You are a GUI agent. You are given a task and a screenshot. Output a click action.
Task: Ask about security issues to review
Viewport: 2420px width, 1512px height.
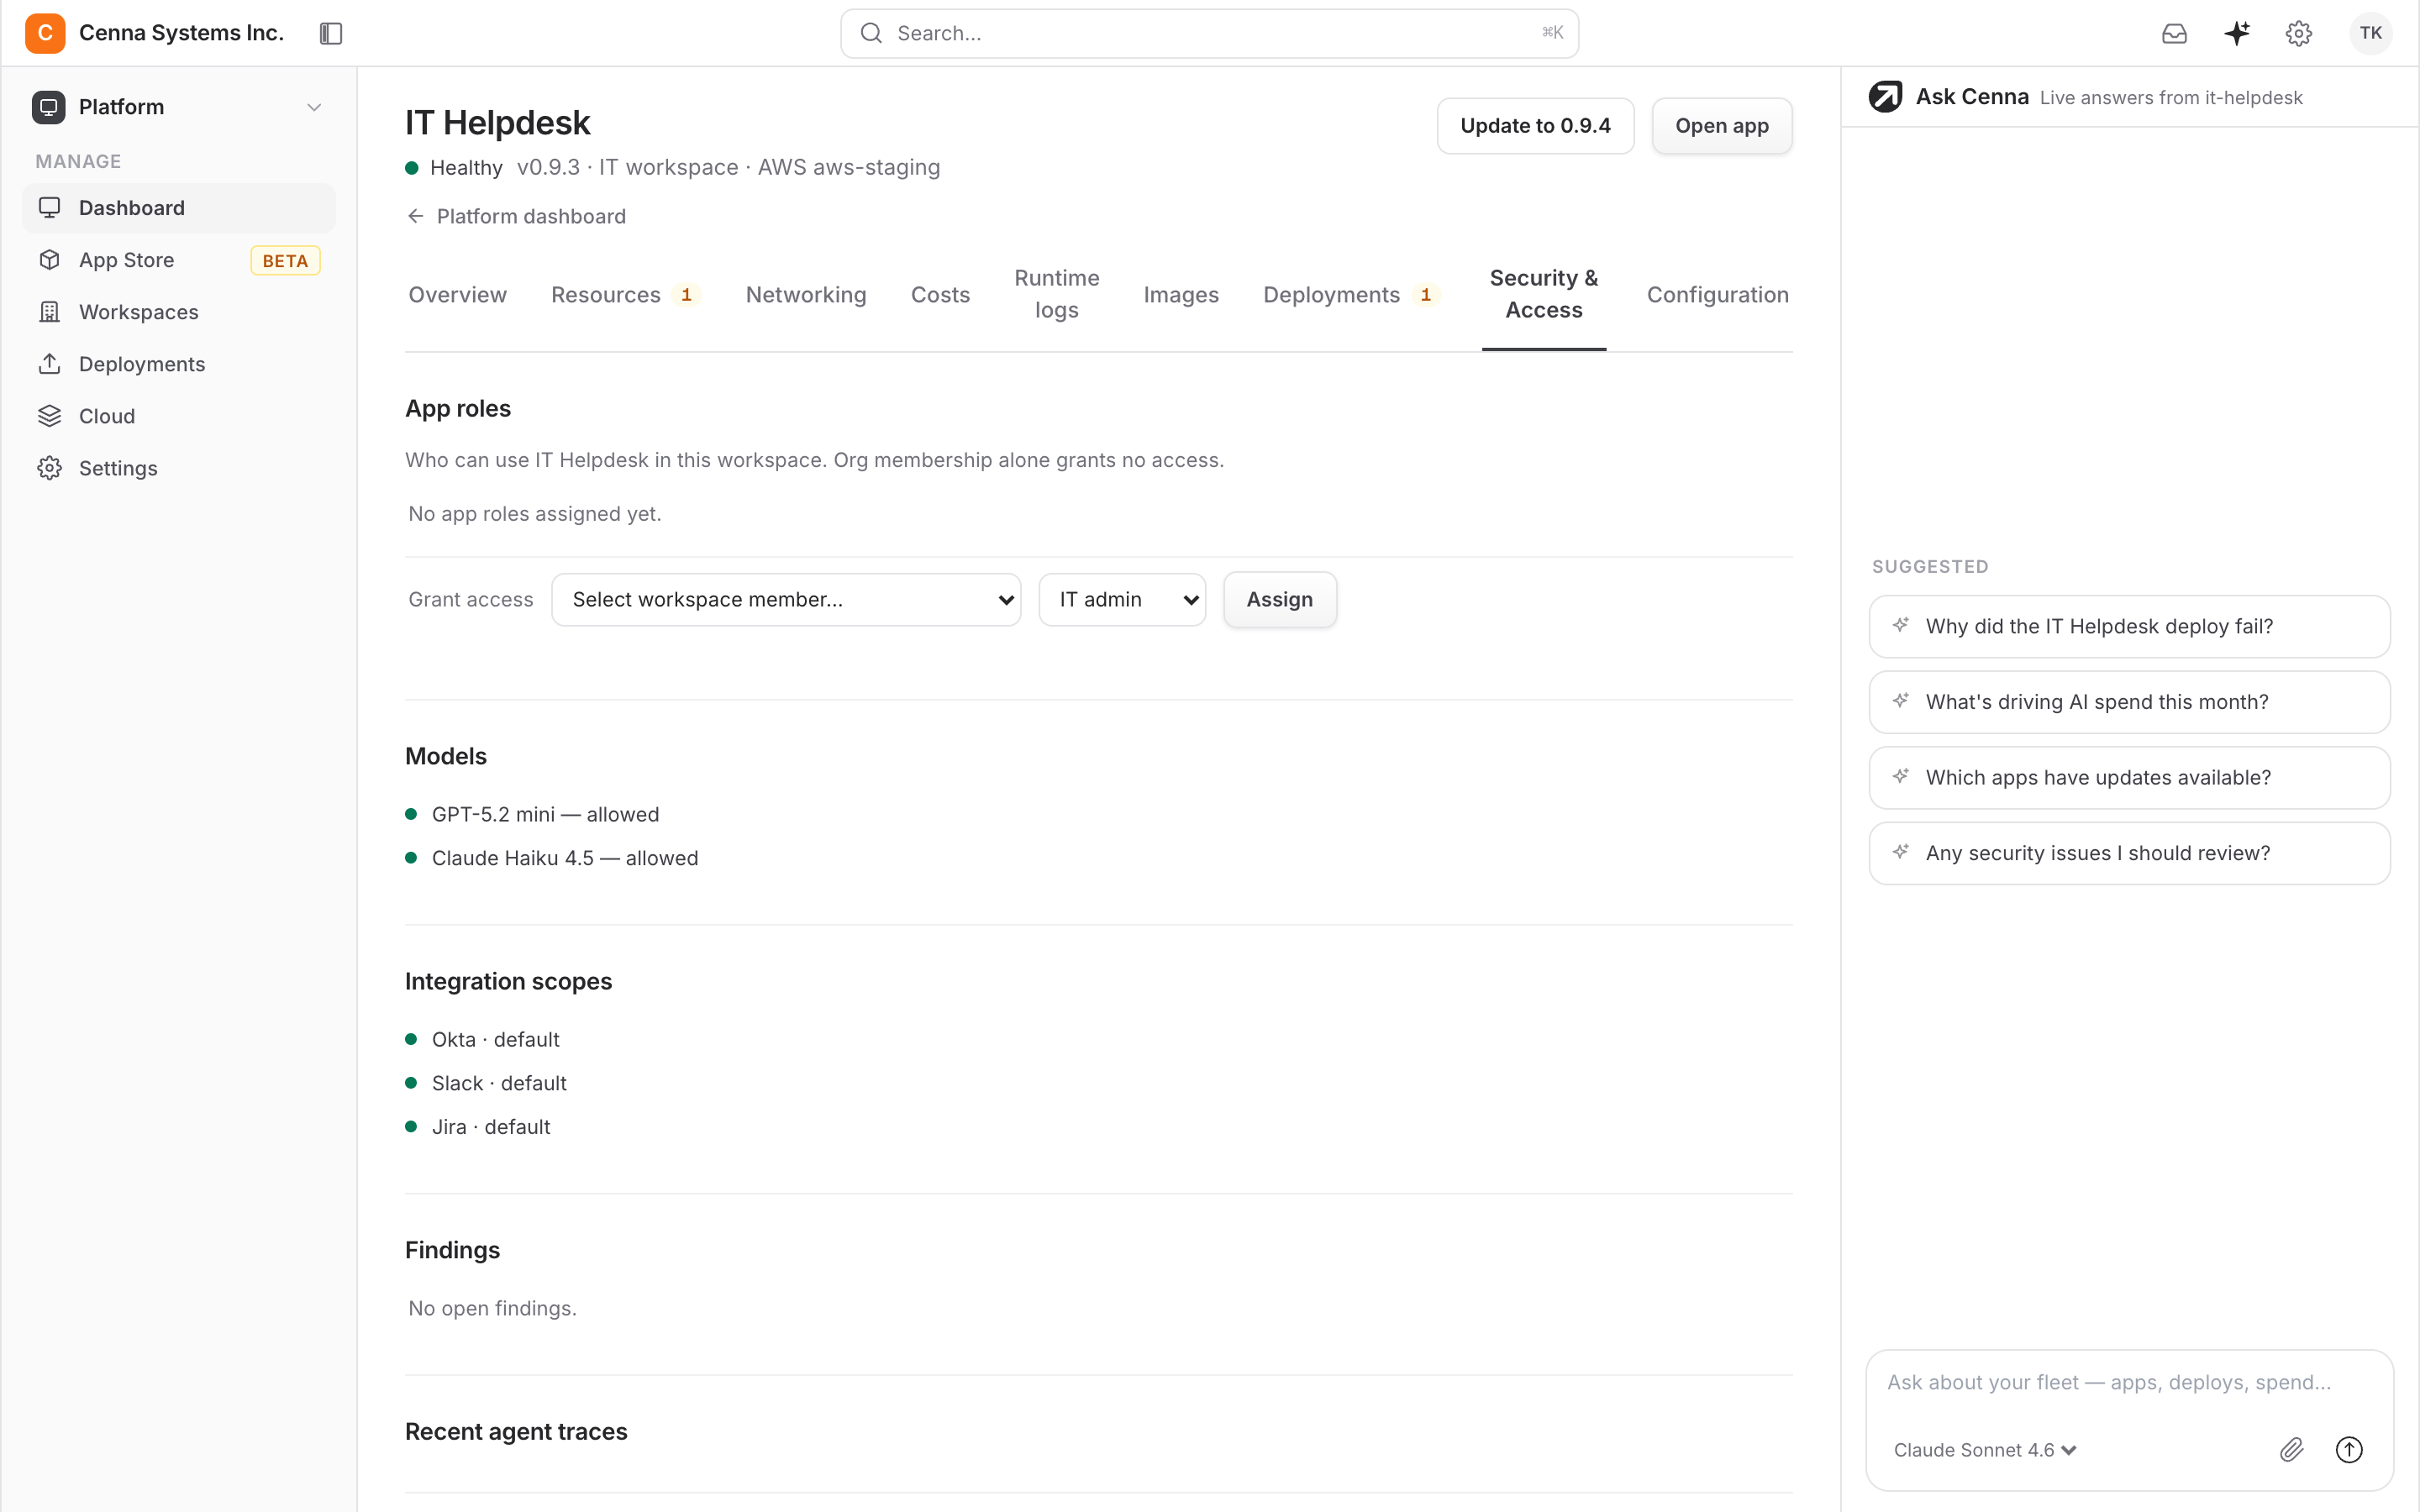pyautogui.click(x=2129, y=853)
